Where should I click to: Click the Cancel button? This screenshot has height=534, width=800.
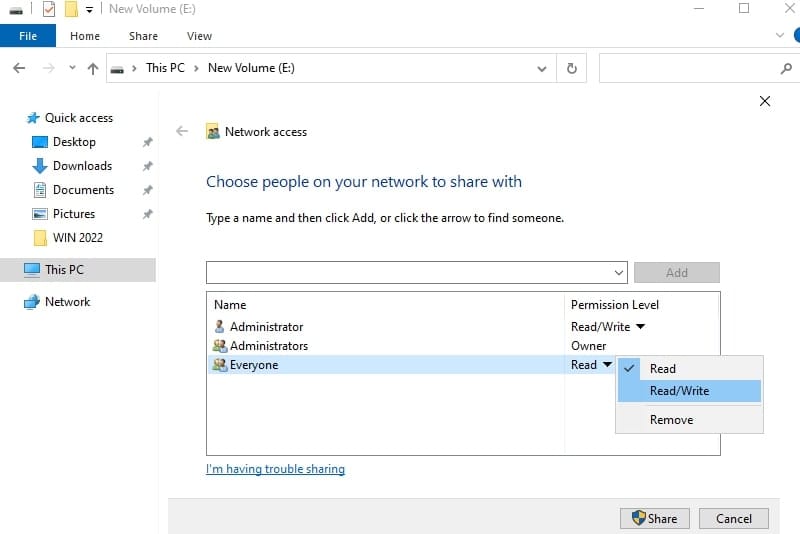tap(734, 518)
